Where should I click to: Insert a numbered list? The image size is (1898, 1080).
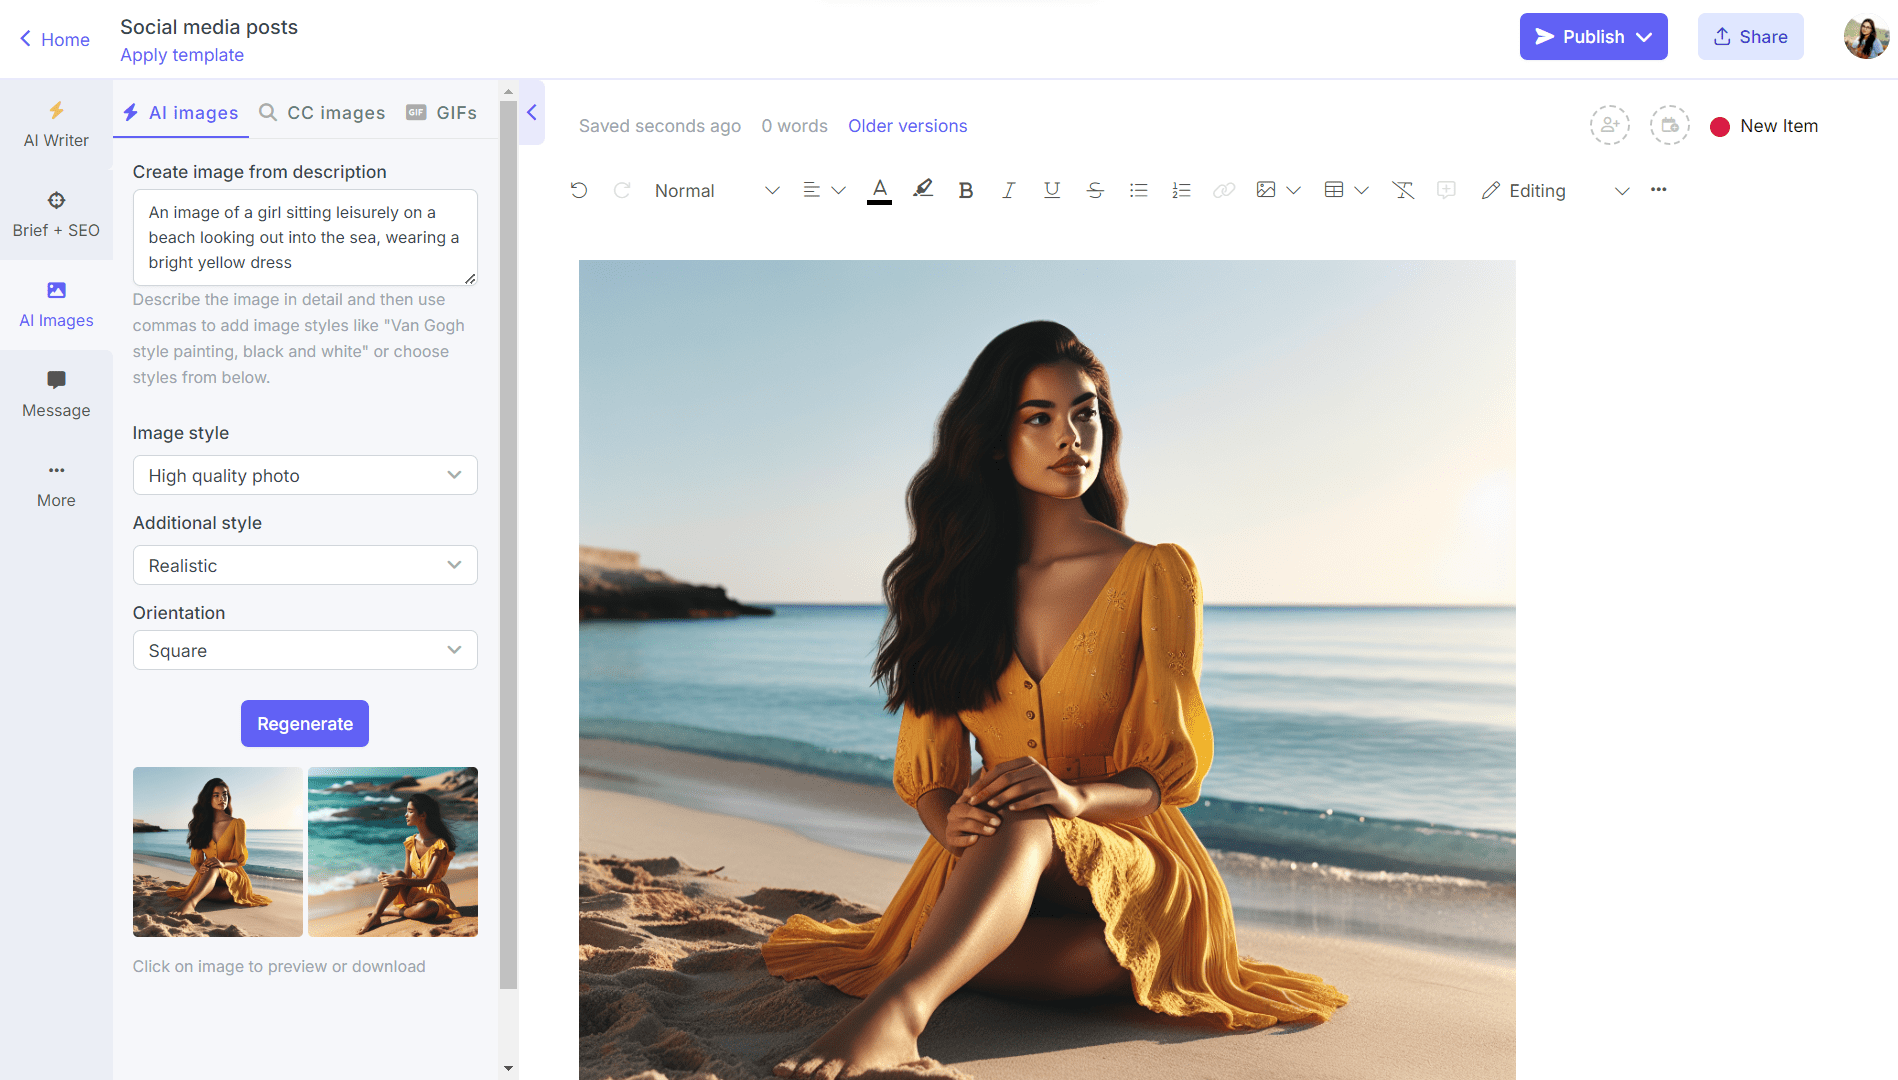pyautogui.click(x=1181, y=190)
